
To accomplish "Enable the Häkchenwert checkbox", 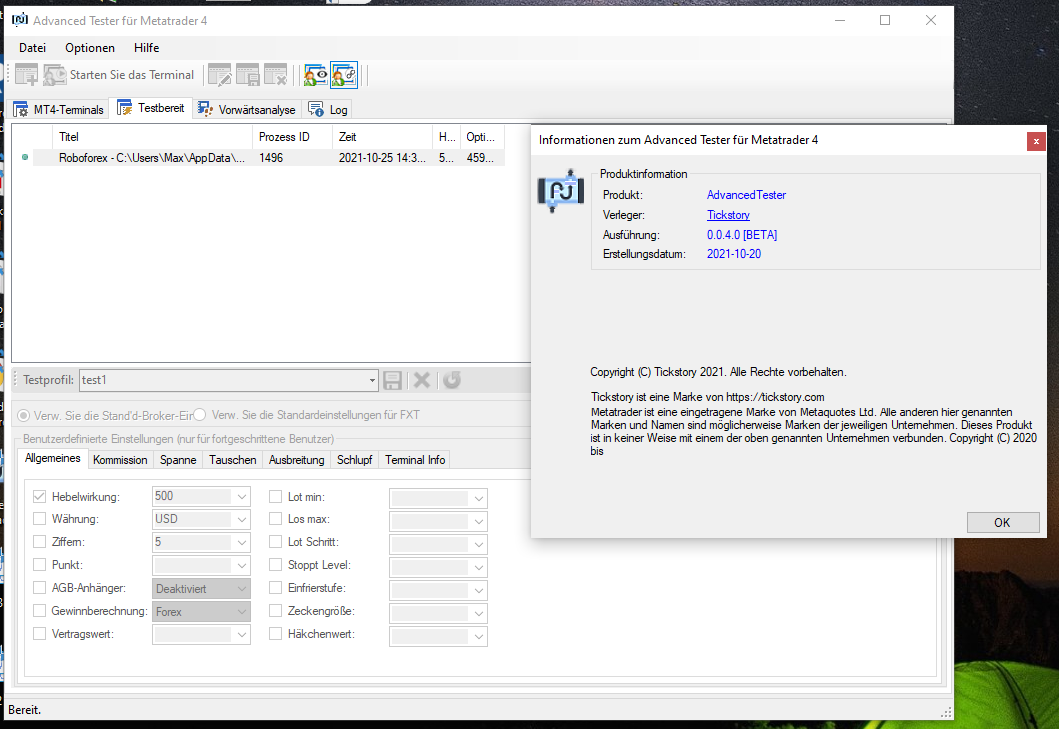I will (275, 634).
